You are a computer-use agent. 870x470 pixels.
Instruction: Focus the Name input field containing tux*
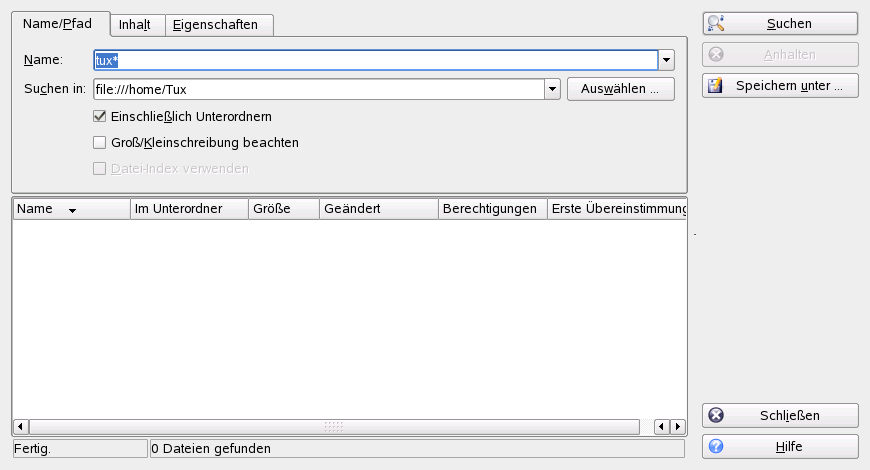[x=376, y=60]
